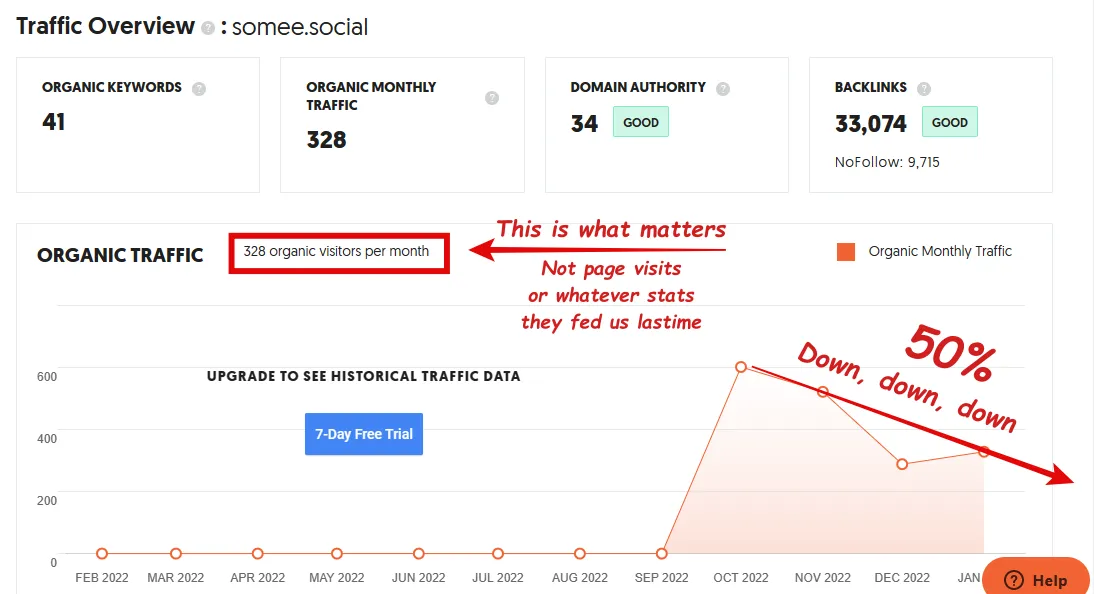Screen dimensions: 1094x594
Task: Select the NOV 2022 data point
Action: coord(823,392)
